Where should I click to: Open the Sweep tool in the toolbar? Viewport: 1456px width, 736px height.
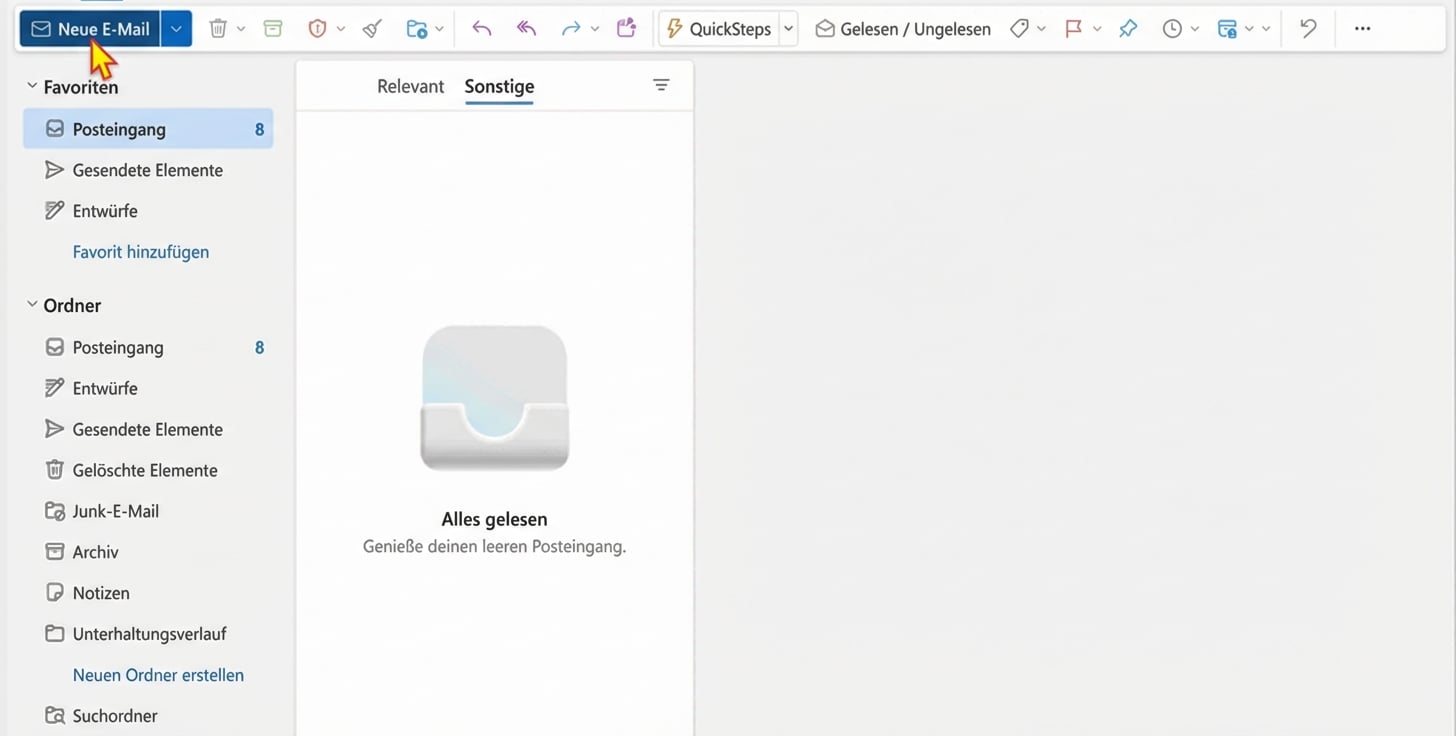[x=371, y=28]
